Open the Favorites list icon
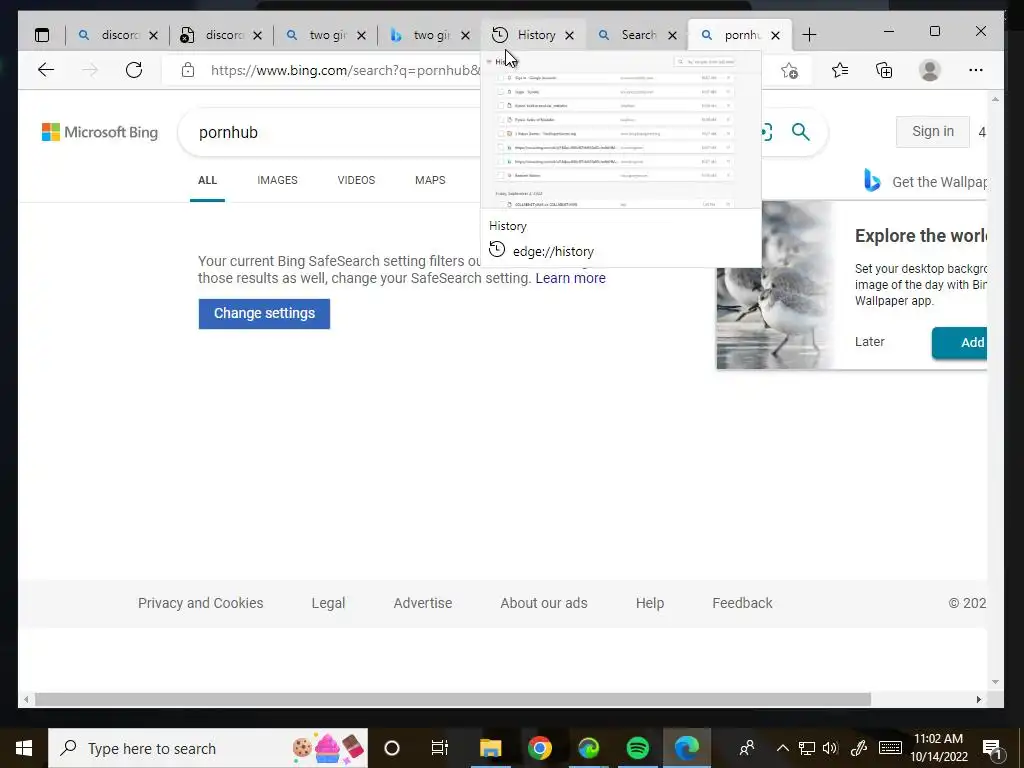1024x768 pixels. pyautogui.click(x=840, y=70)
